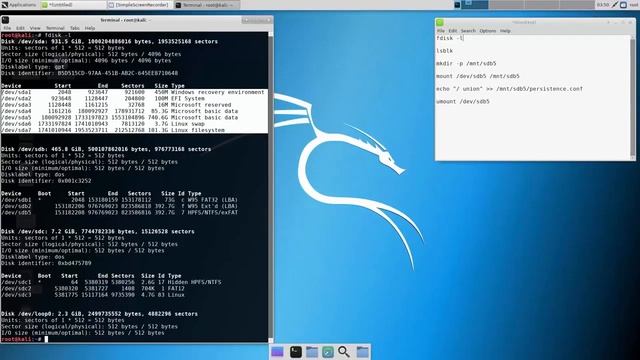Viewport: 640px width, 360px height.
Task: Switch to the Untitled text editor taskbar button
Action: point(73,5)
